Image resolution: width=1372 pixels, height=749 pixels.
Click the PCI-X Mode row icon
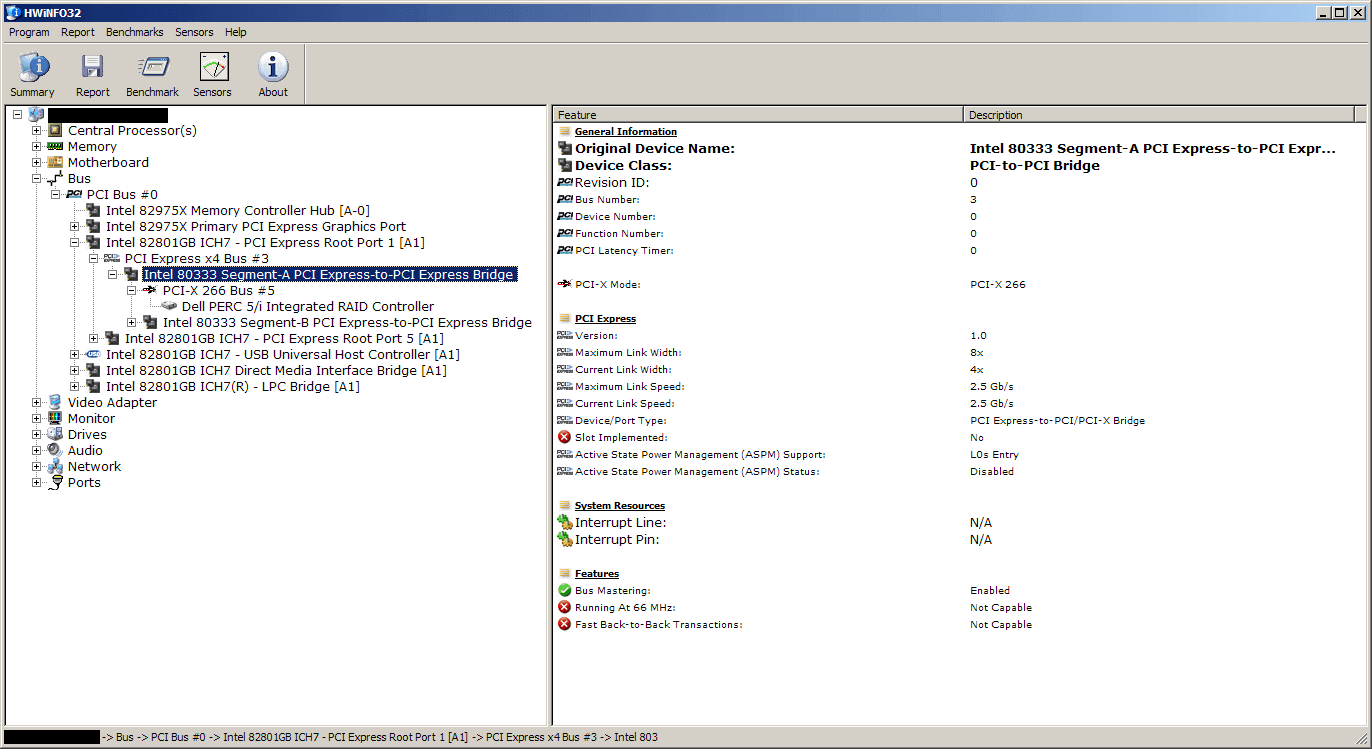[x=565, y=284]
